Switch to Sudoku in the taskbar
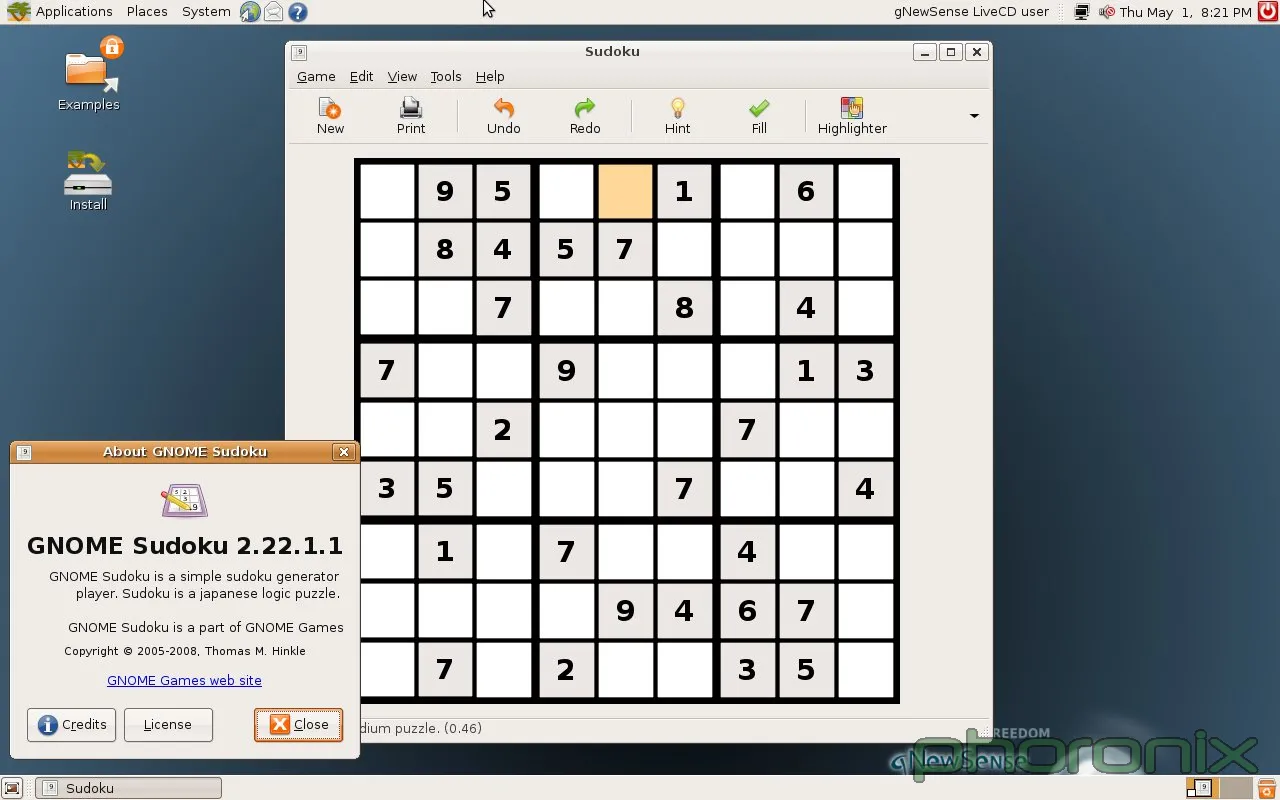 tap(129, 788)
